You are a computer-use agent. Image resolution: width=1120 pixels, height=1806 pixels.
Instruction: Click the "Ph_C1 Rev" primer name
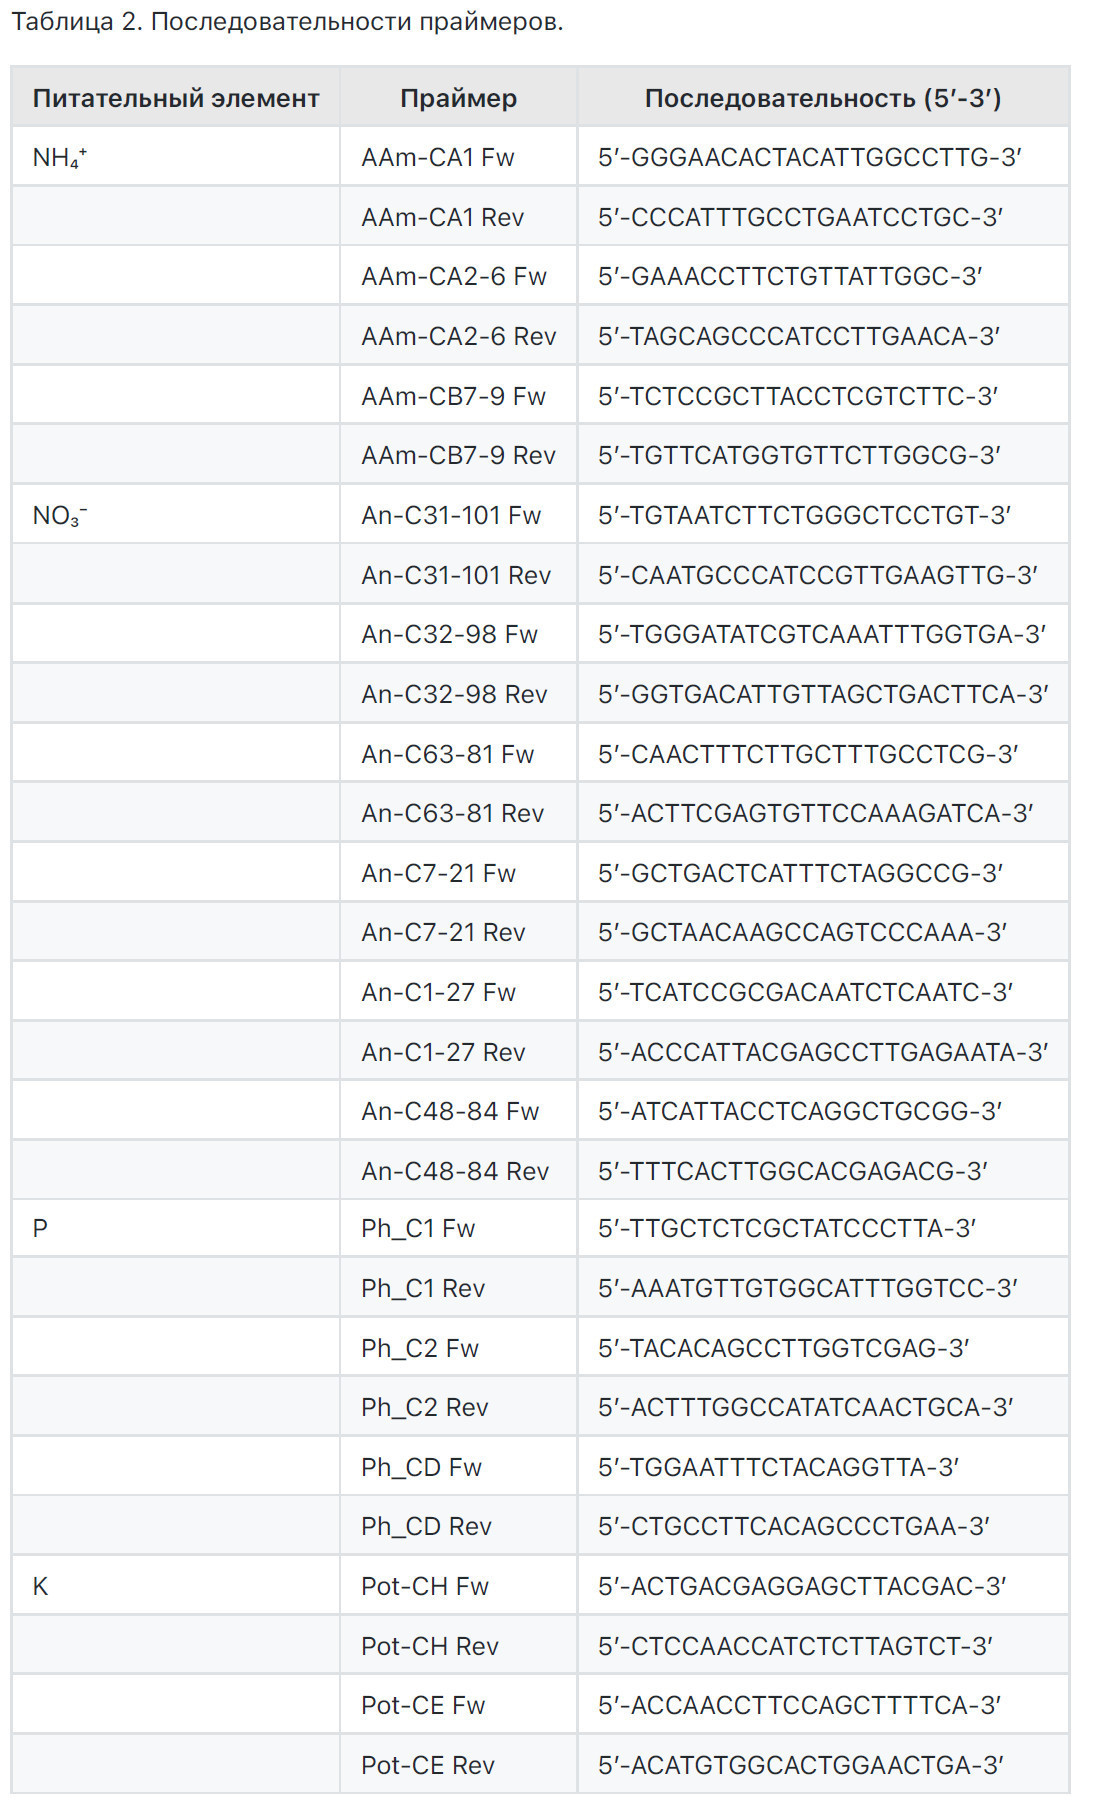[x=423, y=1289]
